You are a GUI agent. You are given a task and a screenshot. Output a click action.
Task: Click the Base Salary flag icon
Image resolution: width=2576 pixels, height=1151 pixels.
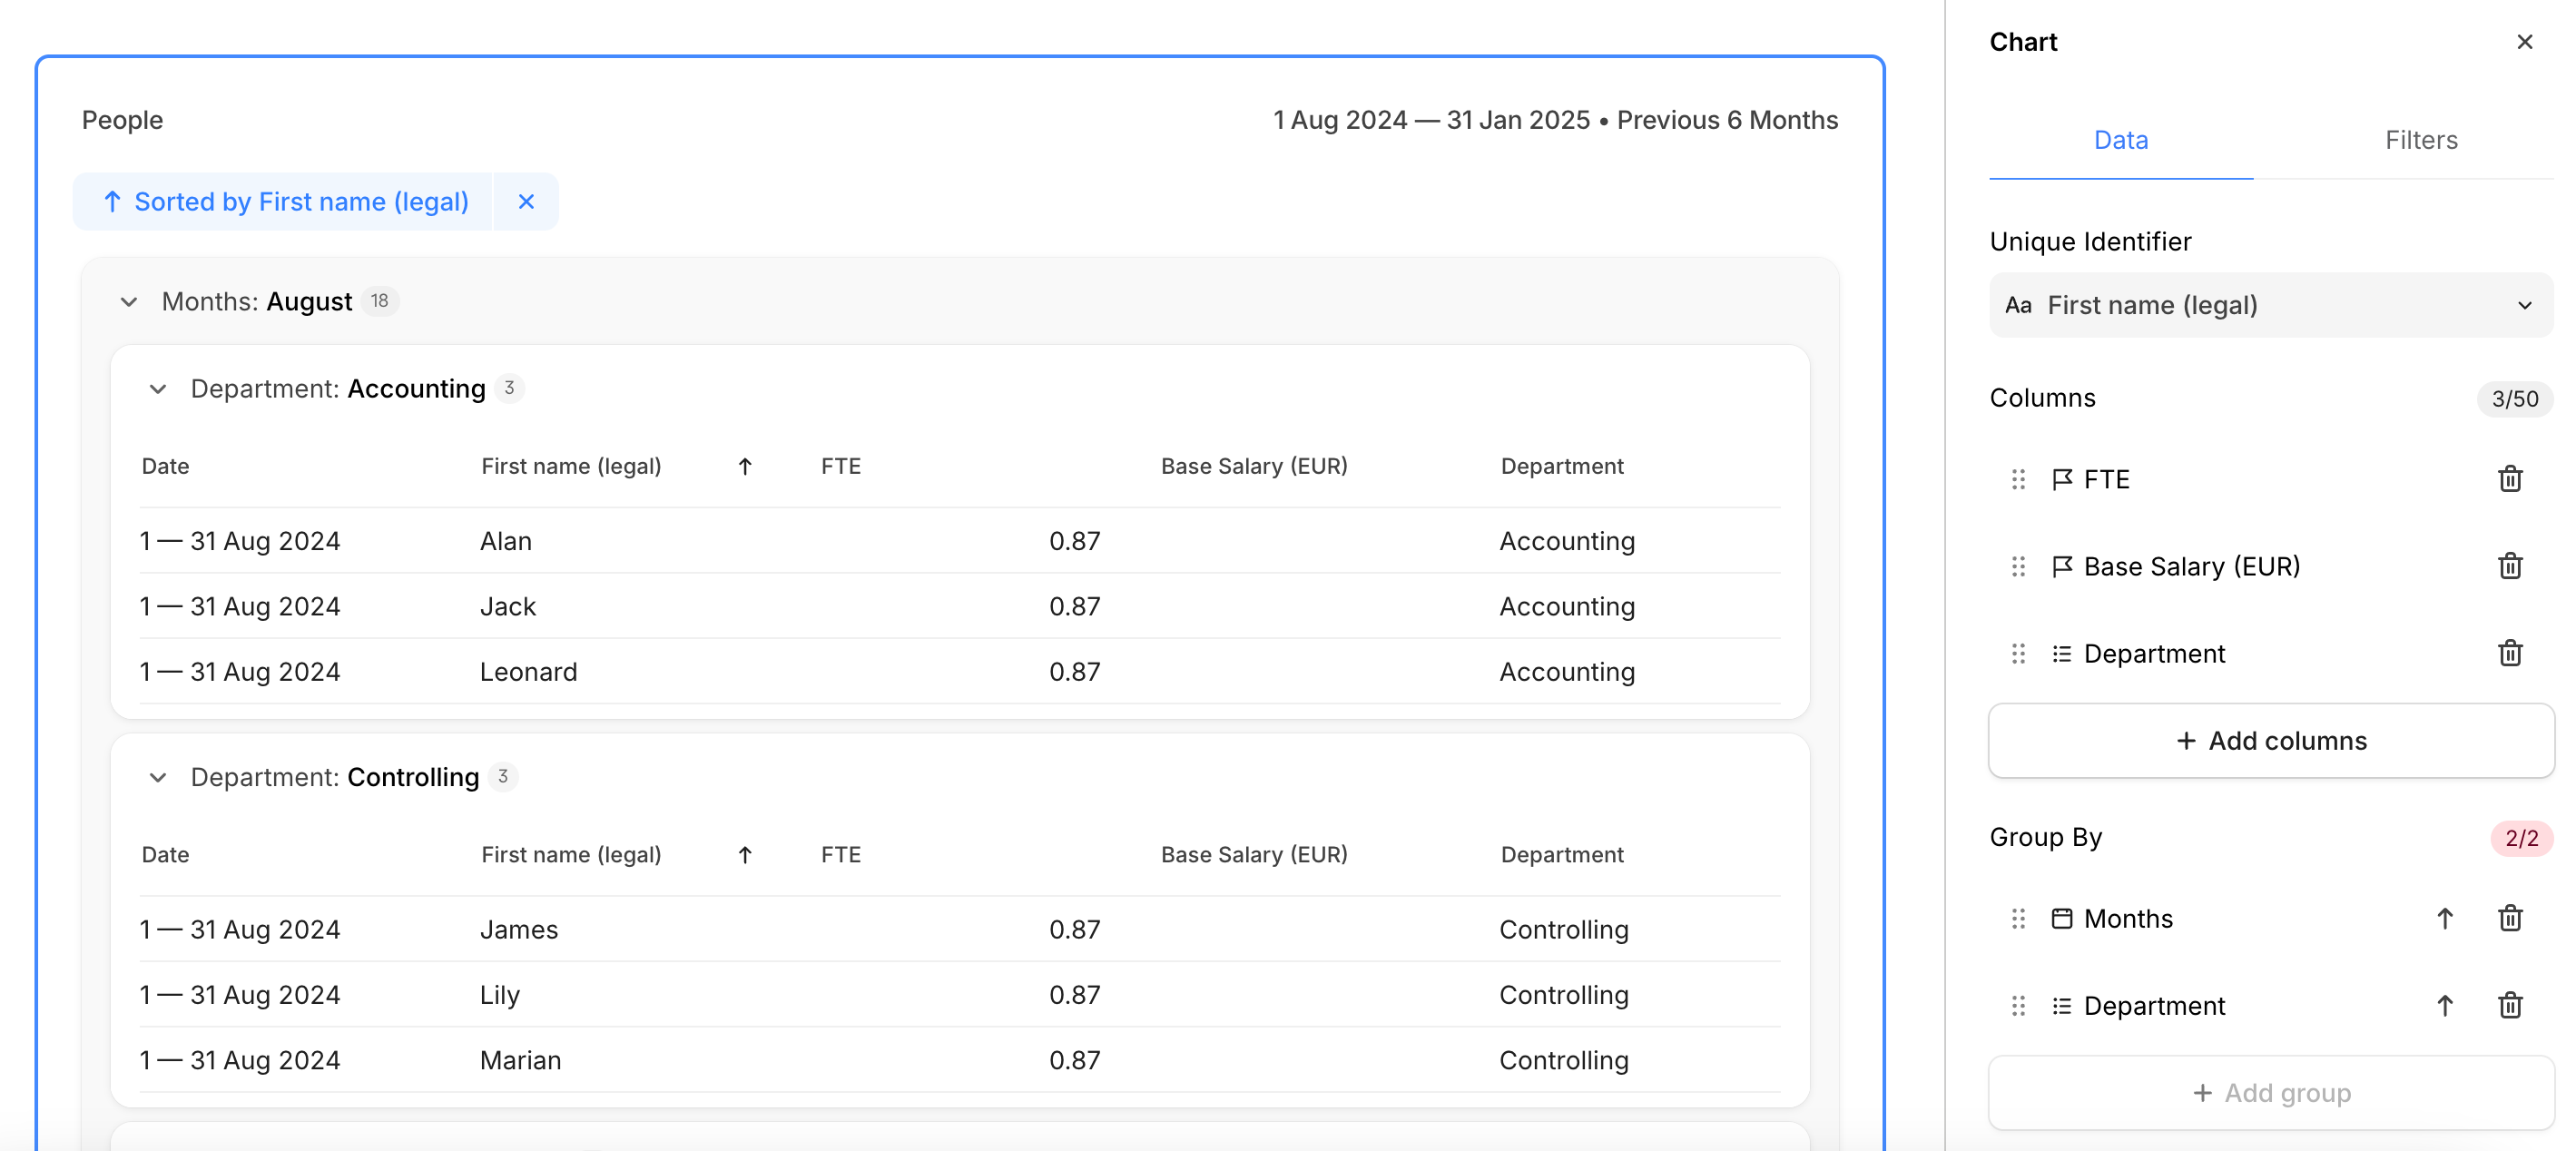click(2061, 566)
